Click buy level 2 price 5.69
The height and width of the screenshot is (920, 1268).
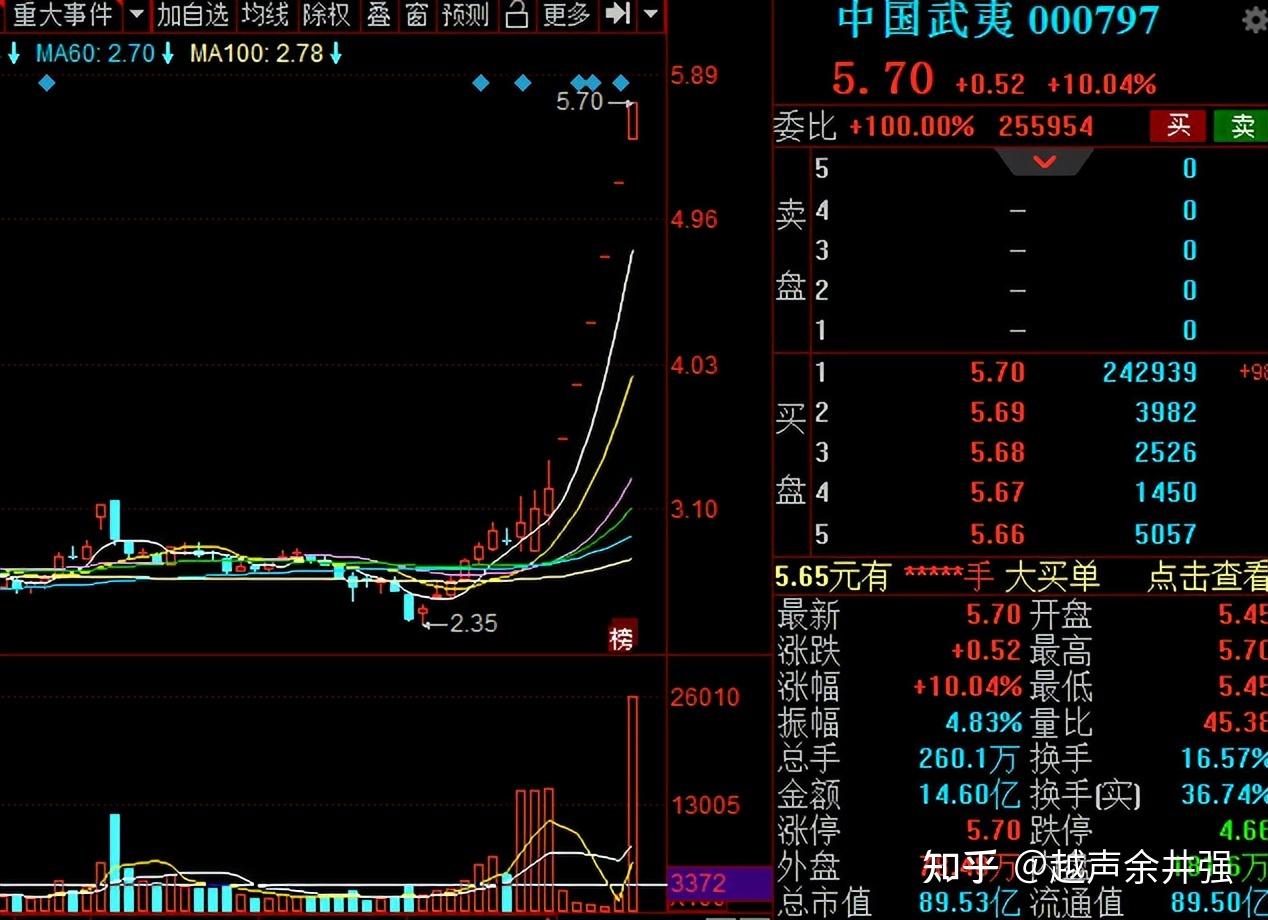(997, 413)
